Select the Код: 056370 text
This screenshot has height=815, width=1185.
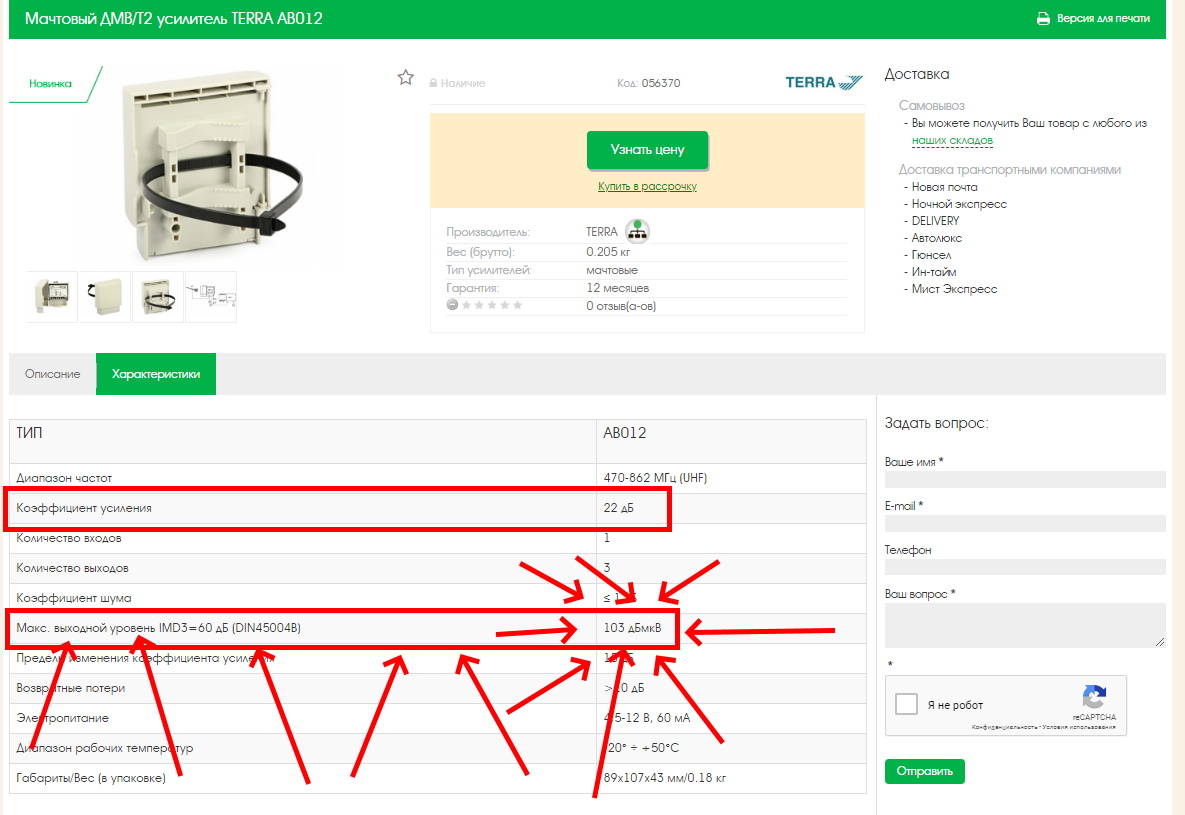[648, 83]
